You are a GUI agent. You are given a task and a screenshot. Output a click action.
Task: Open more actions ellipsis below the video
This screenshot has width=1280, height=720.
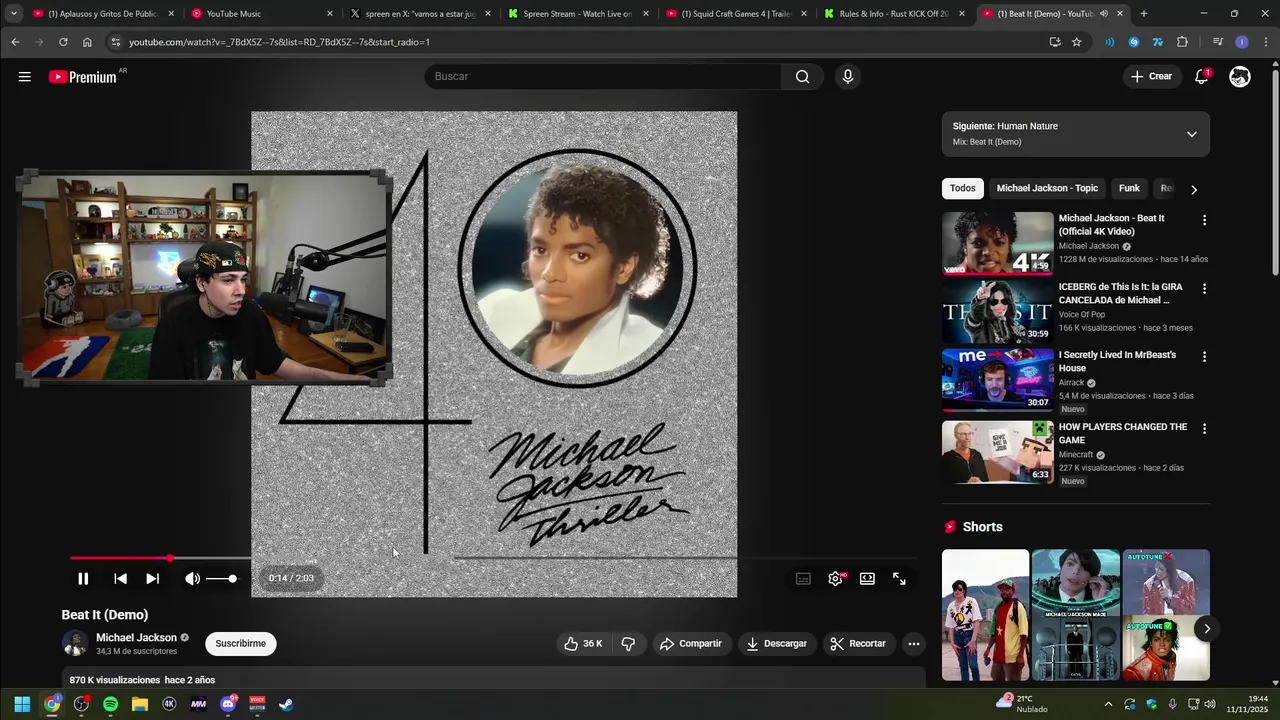tap(913, 644)
